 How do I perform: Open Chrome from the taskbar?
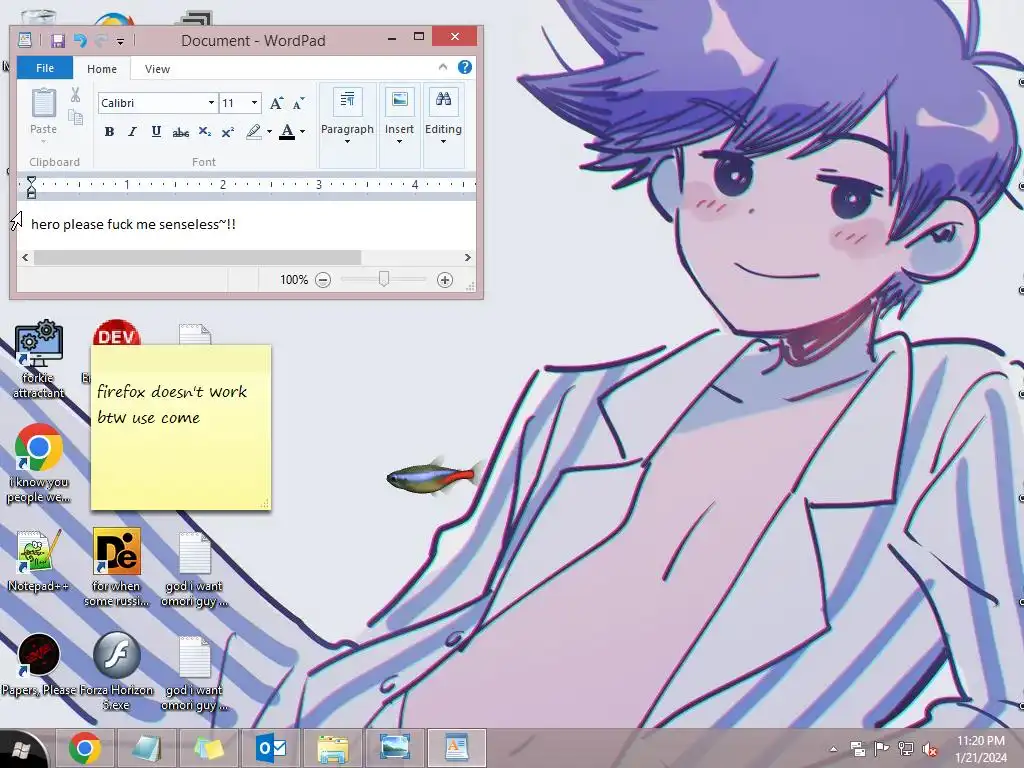click(x=85, y=748)
